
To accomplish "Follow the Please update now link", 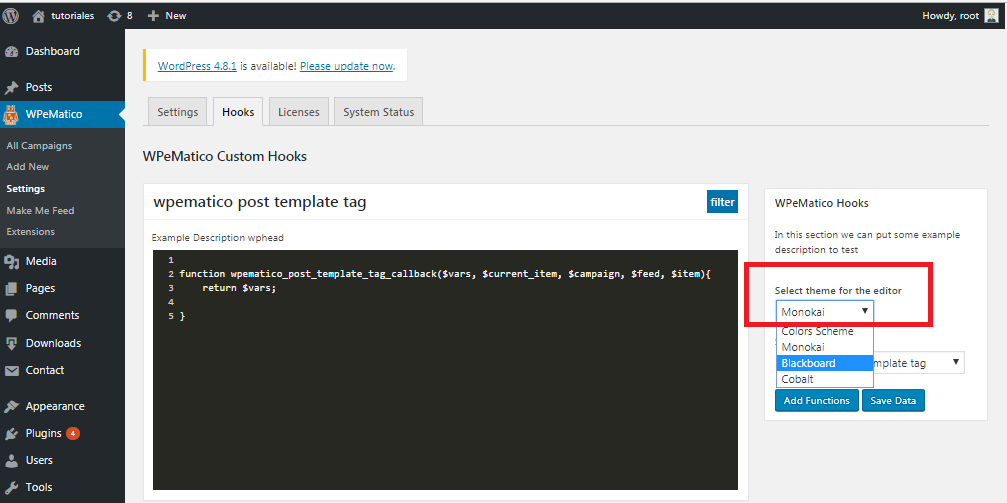I will tap(346, 66).
